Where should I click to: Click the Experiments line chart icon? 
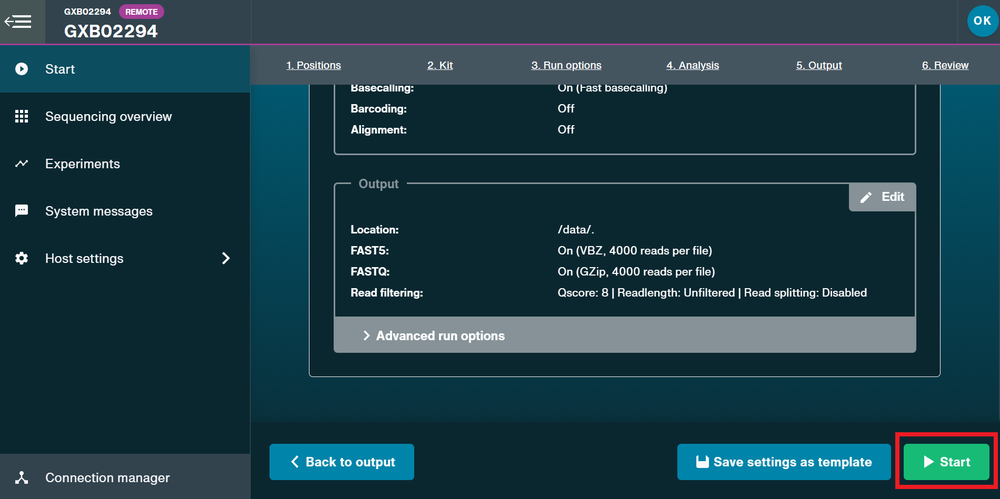click(x=22, y=164)
